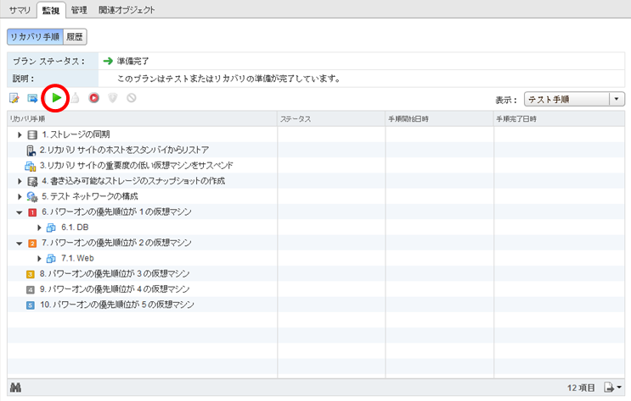The height and width of the screenshot is (401, 631).
Task: Collapse step 6 priority 1 virtual machines
Action: point(19,212)
